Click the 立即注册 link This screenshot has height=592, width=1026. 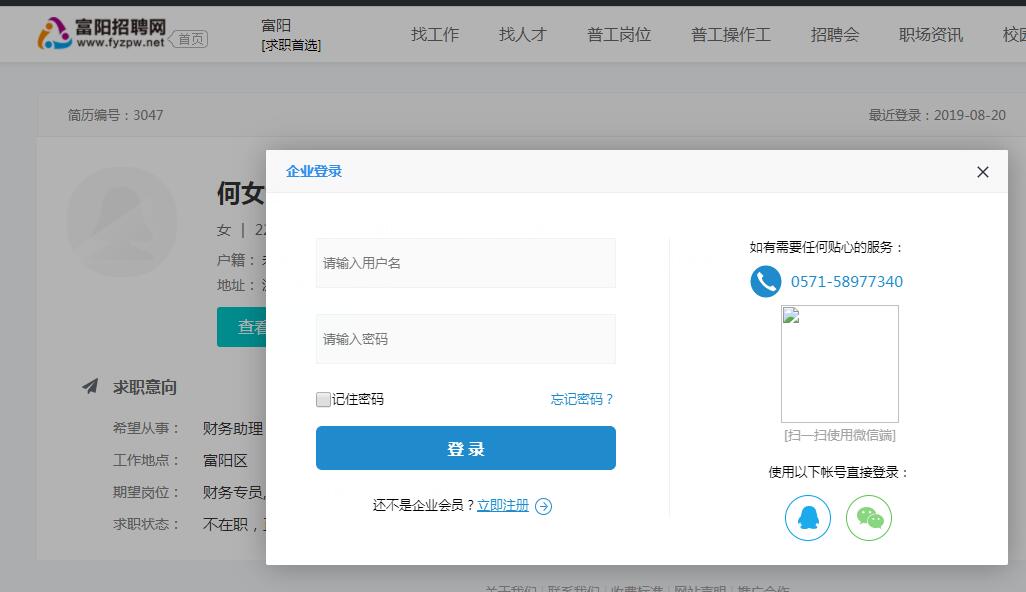(502, 505)
